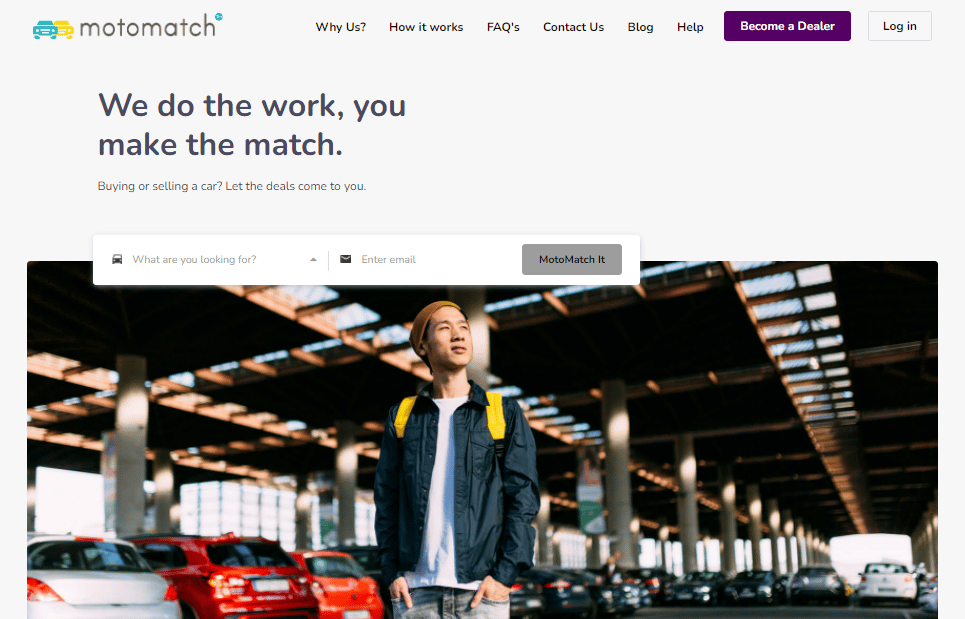The height and width of the screenshot is (619, 965).
Task: Click the 'Buying or selling a car?' subtitle
Action: [x=231, y=186]
